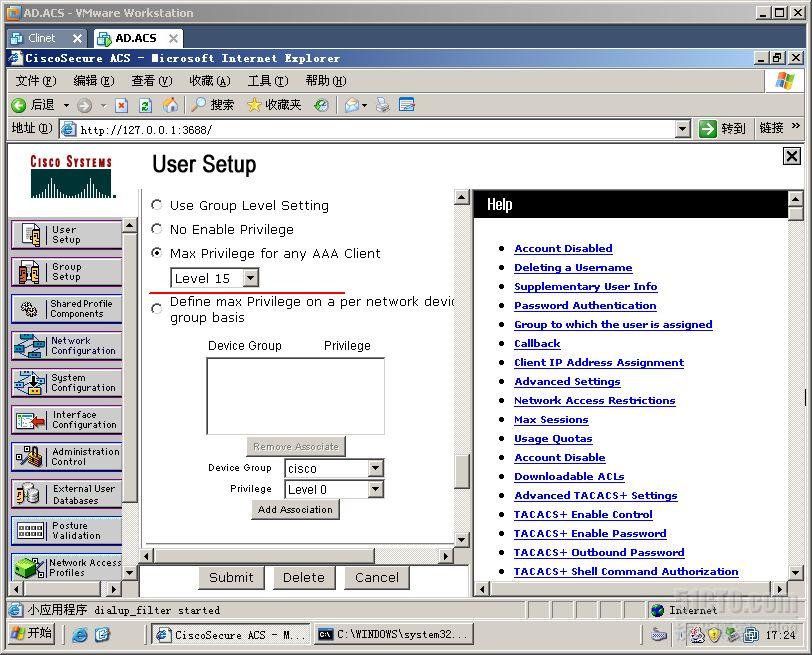Click the IE Home icon
The image size is (812, 655).
(170, 106)
